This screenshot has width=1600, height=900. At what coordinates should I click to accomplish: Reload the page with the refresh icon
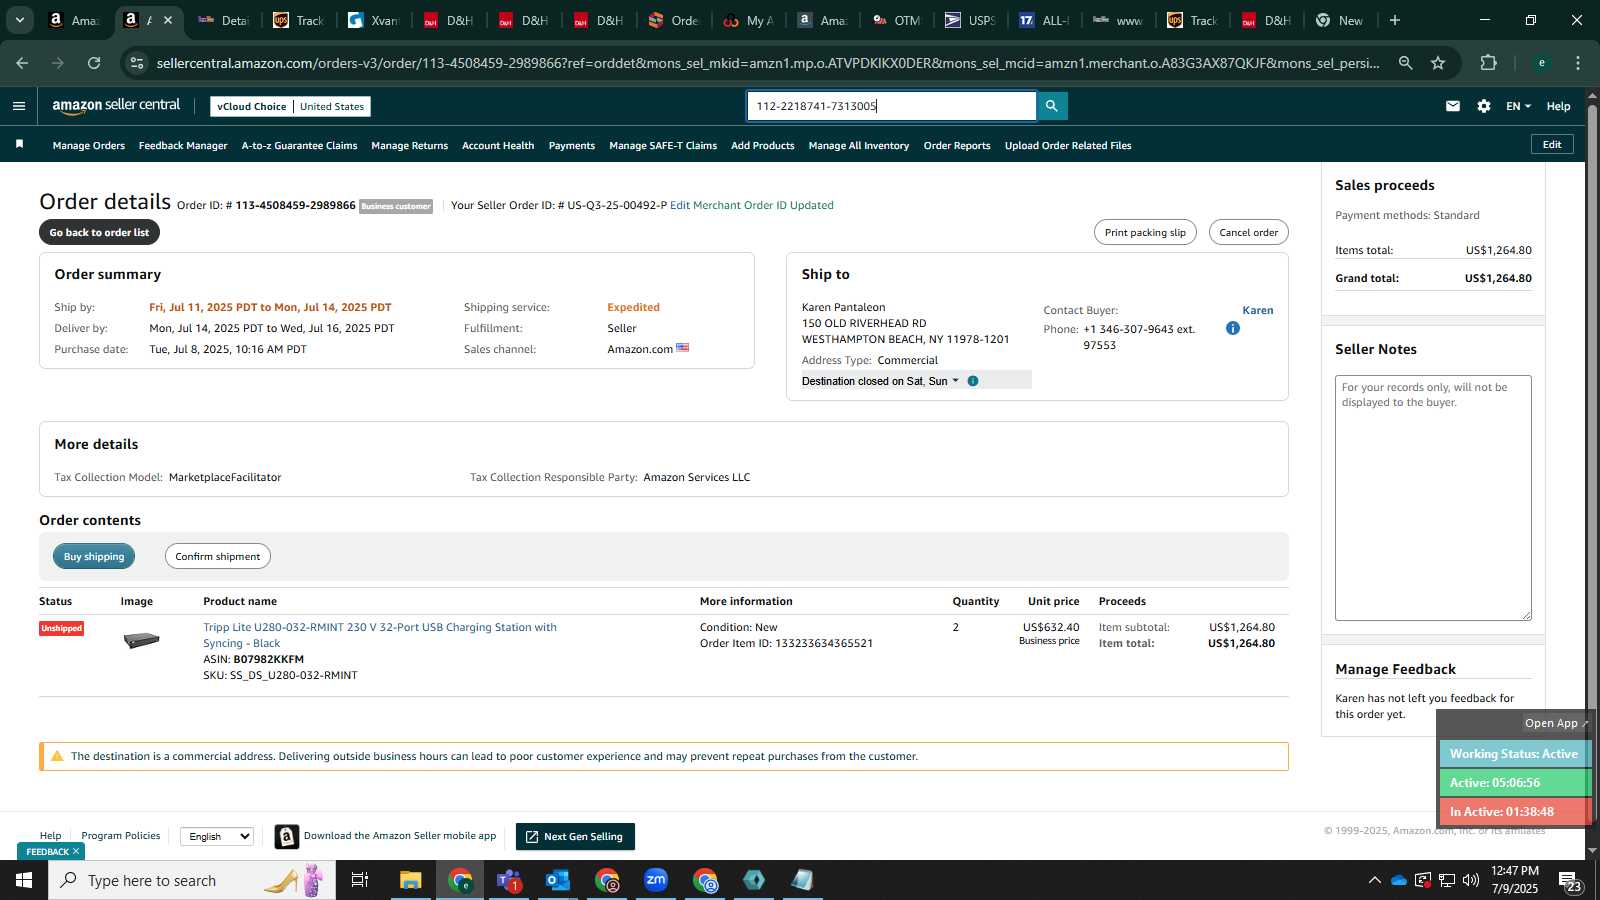pyautogui.click(x=94, y=63)
